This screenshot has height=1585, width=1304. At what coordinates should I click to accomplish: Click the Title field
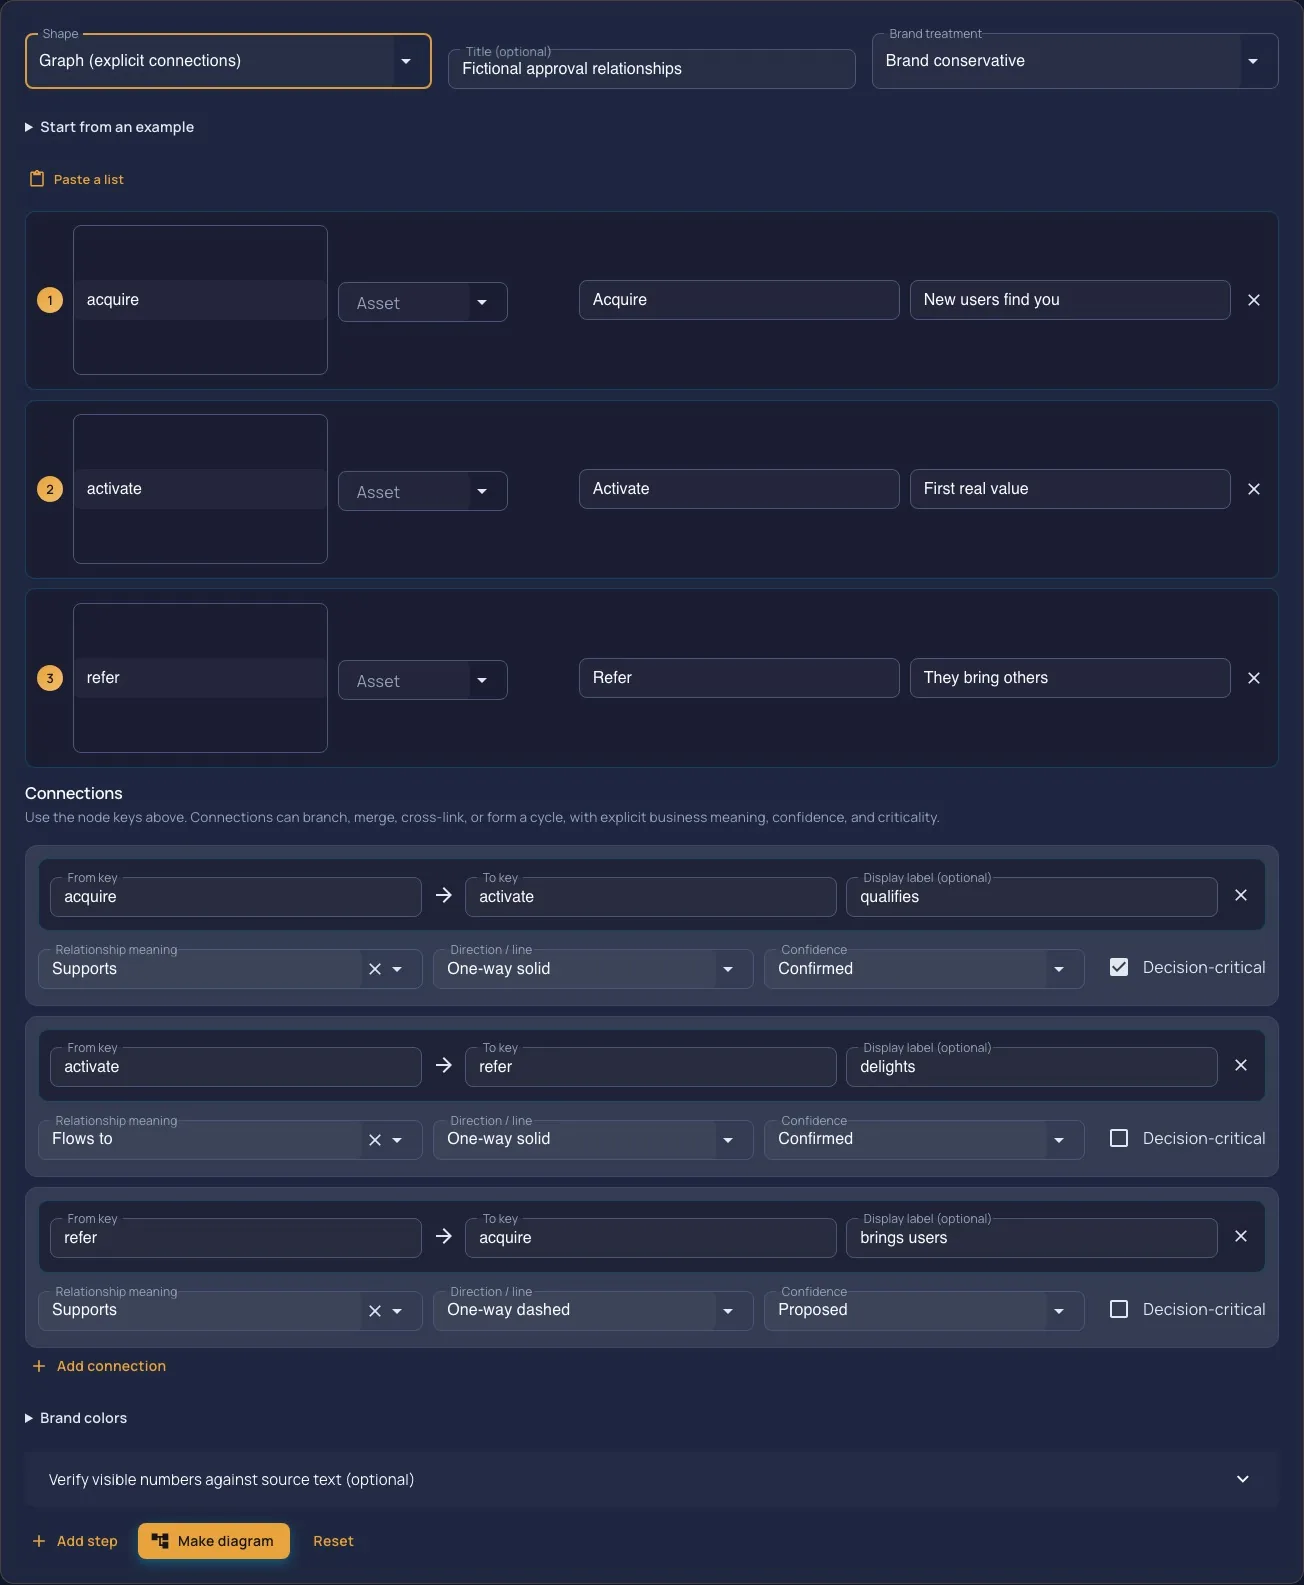652,69
